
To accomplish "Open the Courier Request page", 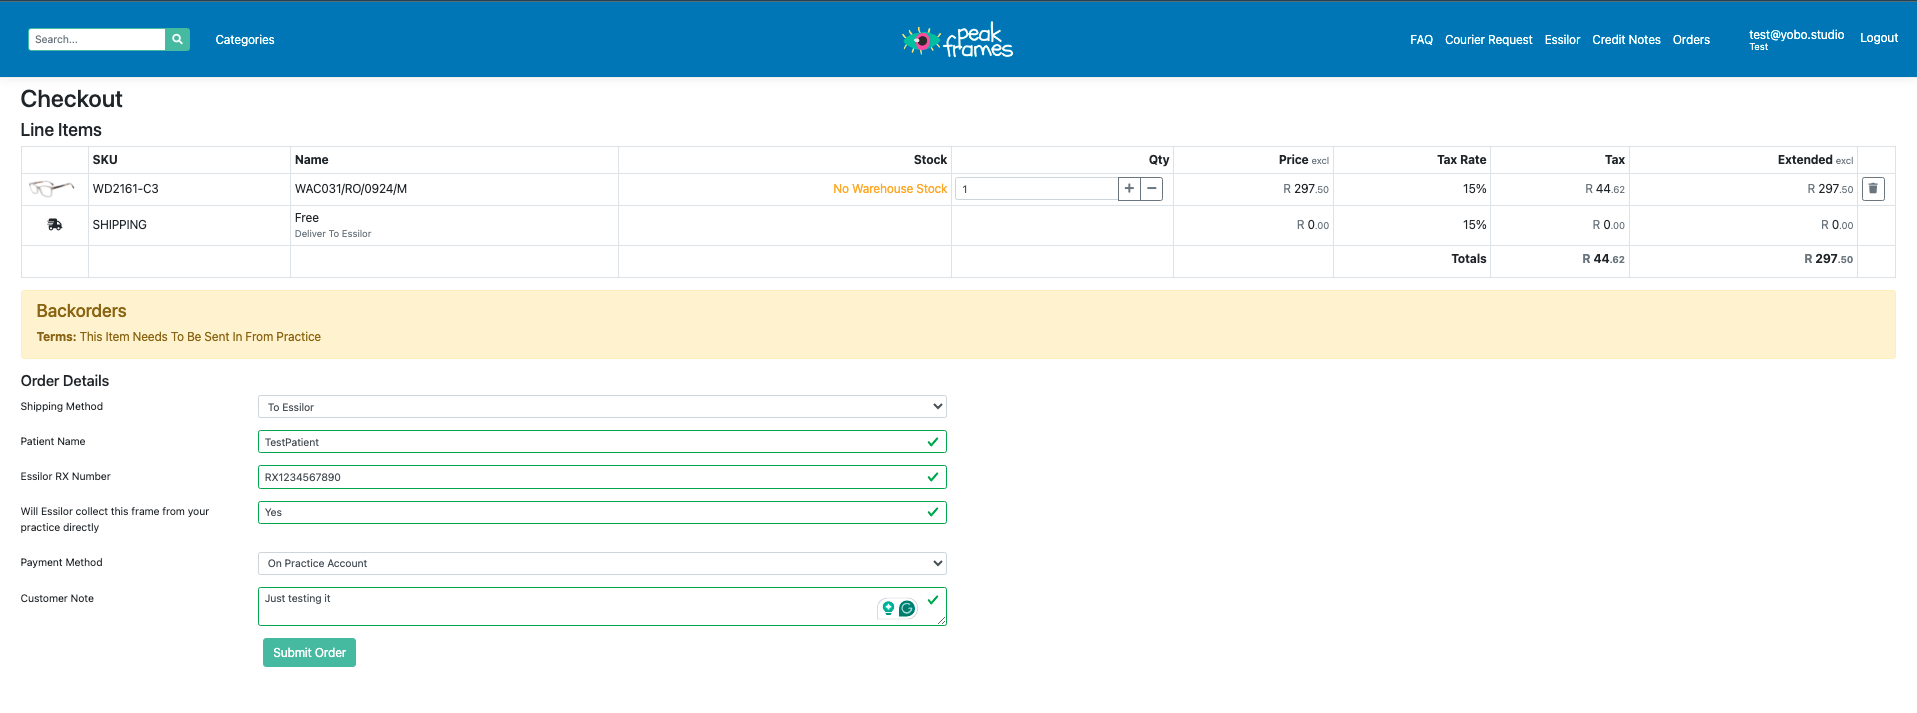I will 1488,40.
